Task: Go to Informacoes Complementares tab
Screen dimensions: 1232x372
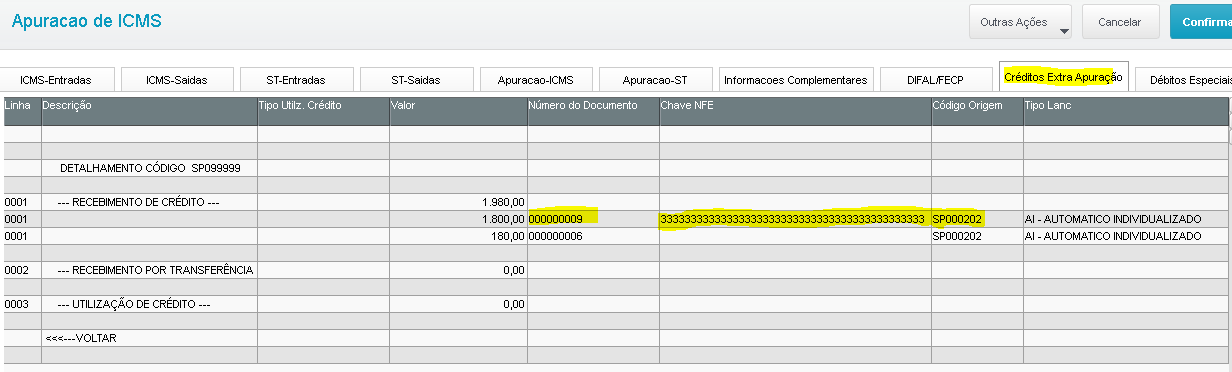Action: coord(796,80)
